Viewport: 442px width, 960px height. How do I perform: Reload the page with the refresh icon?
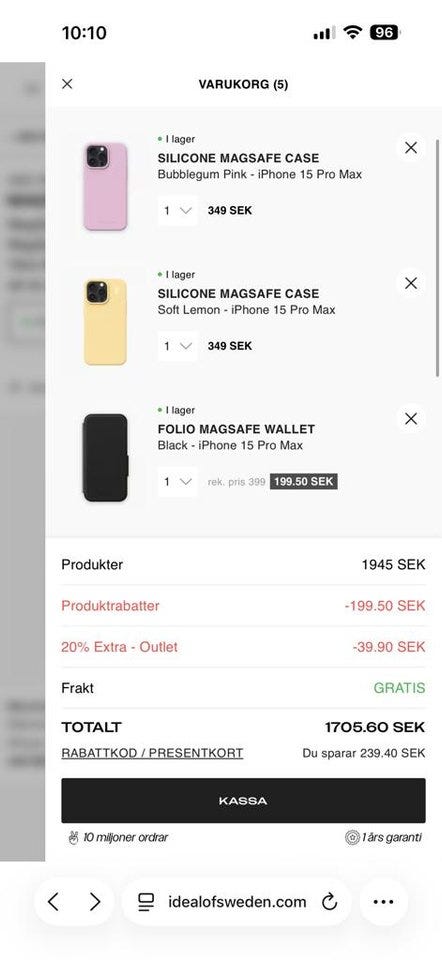[x=329, y=901]
